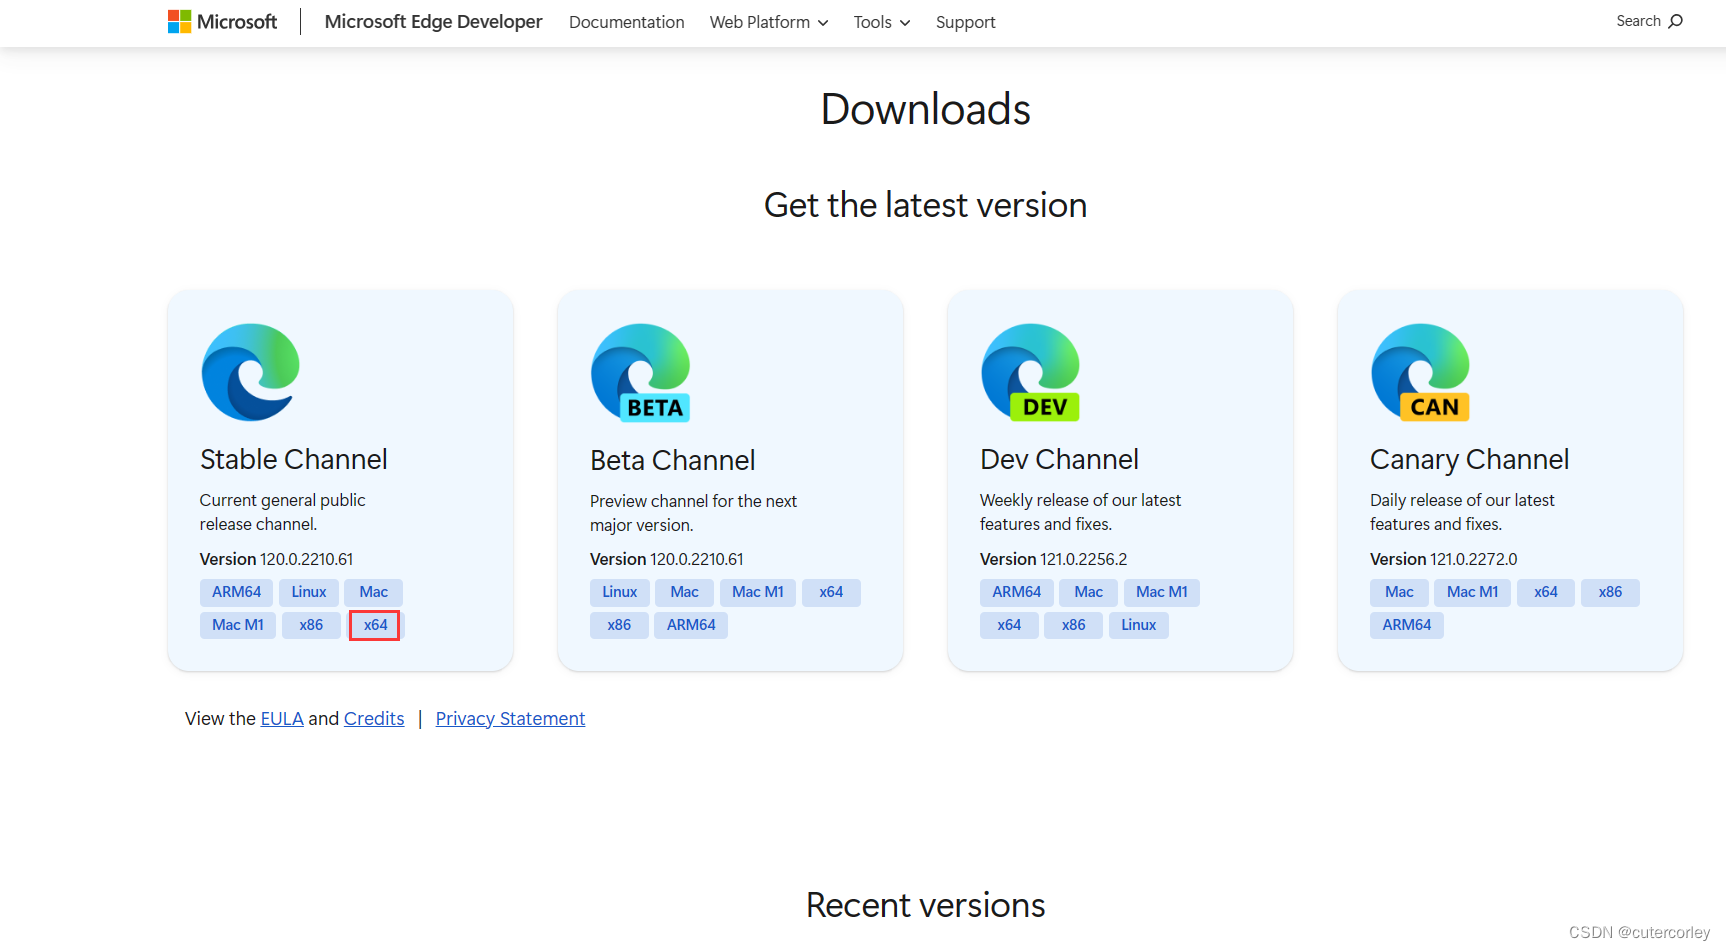1726x951 pixels.
Task: Open the Credits link
Action: tap(374, 719)
